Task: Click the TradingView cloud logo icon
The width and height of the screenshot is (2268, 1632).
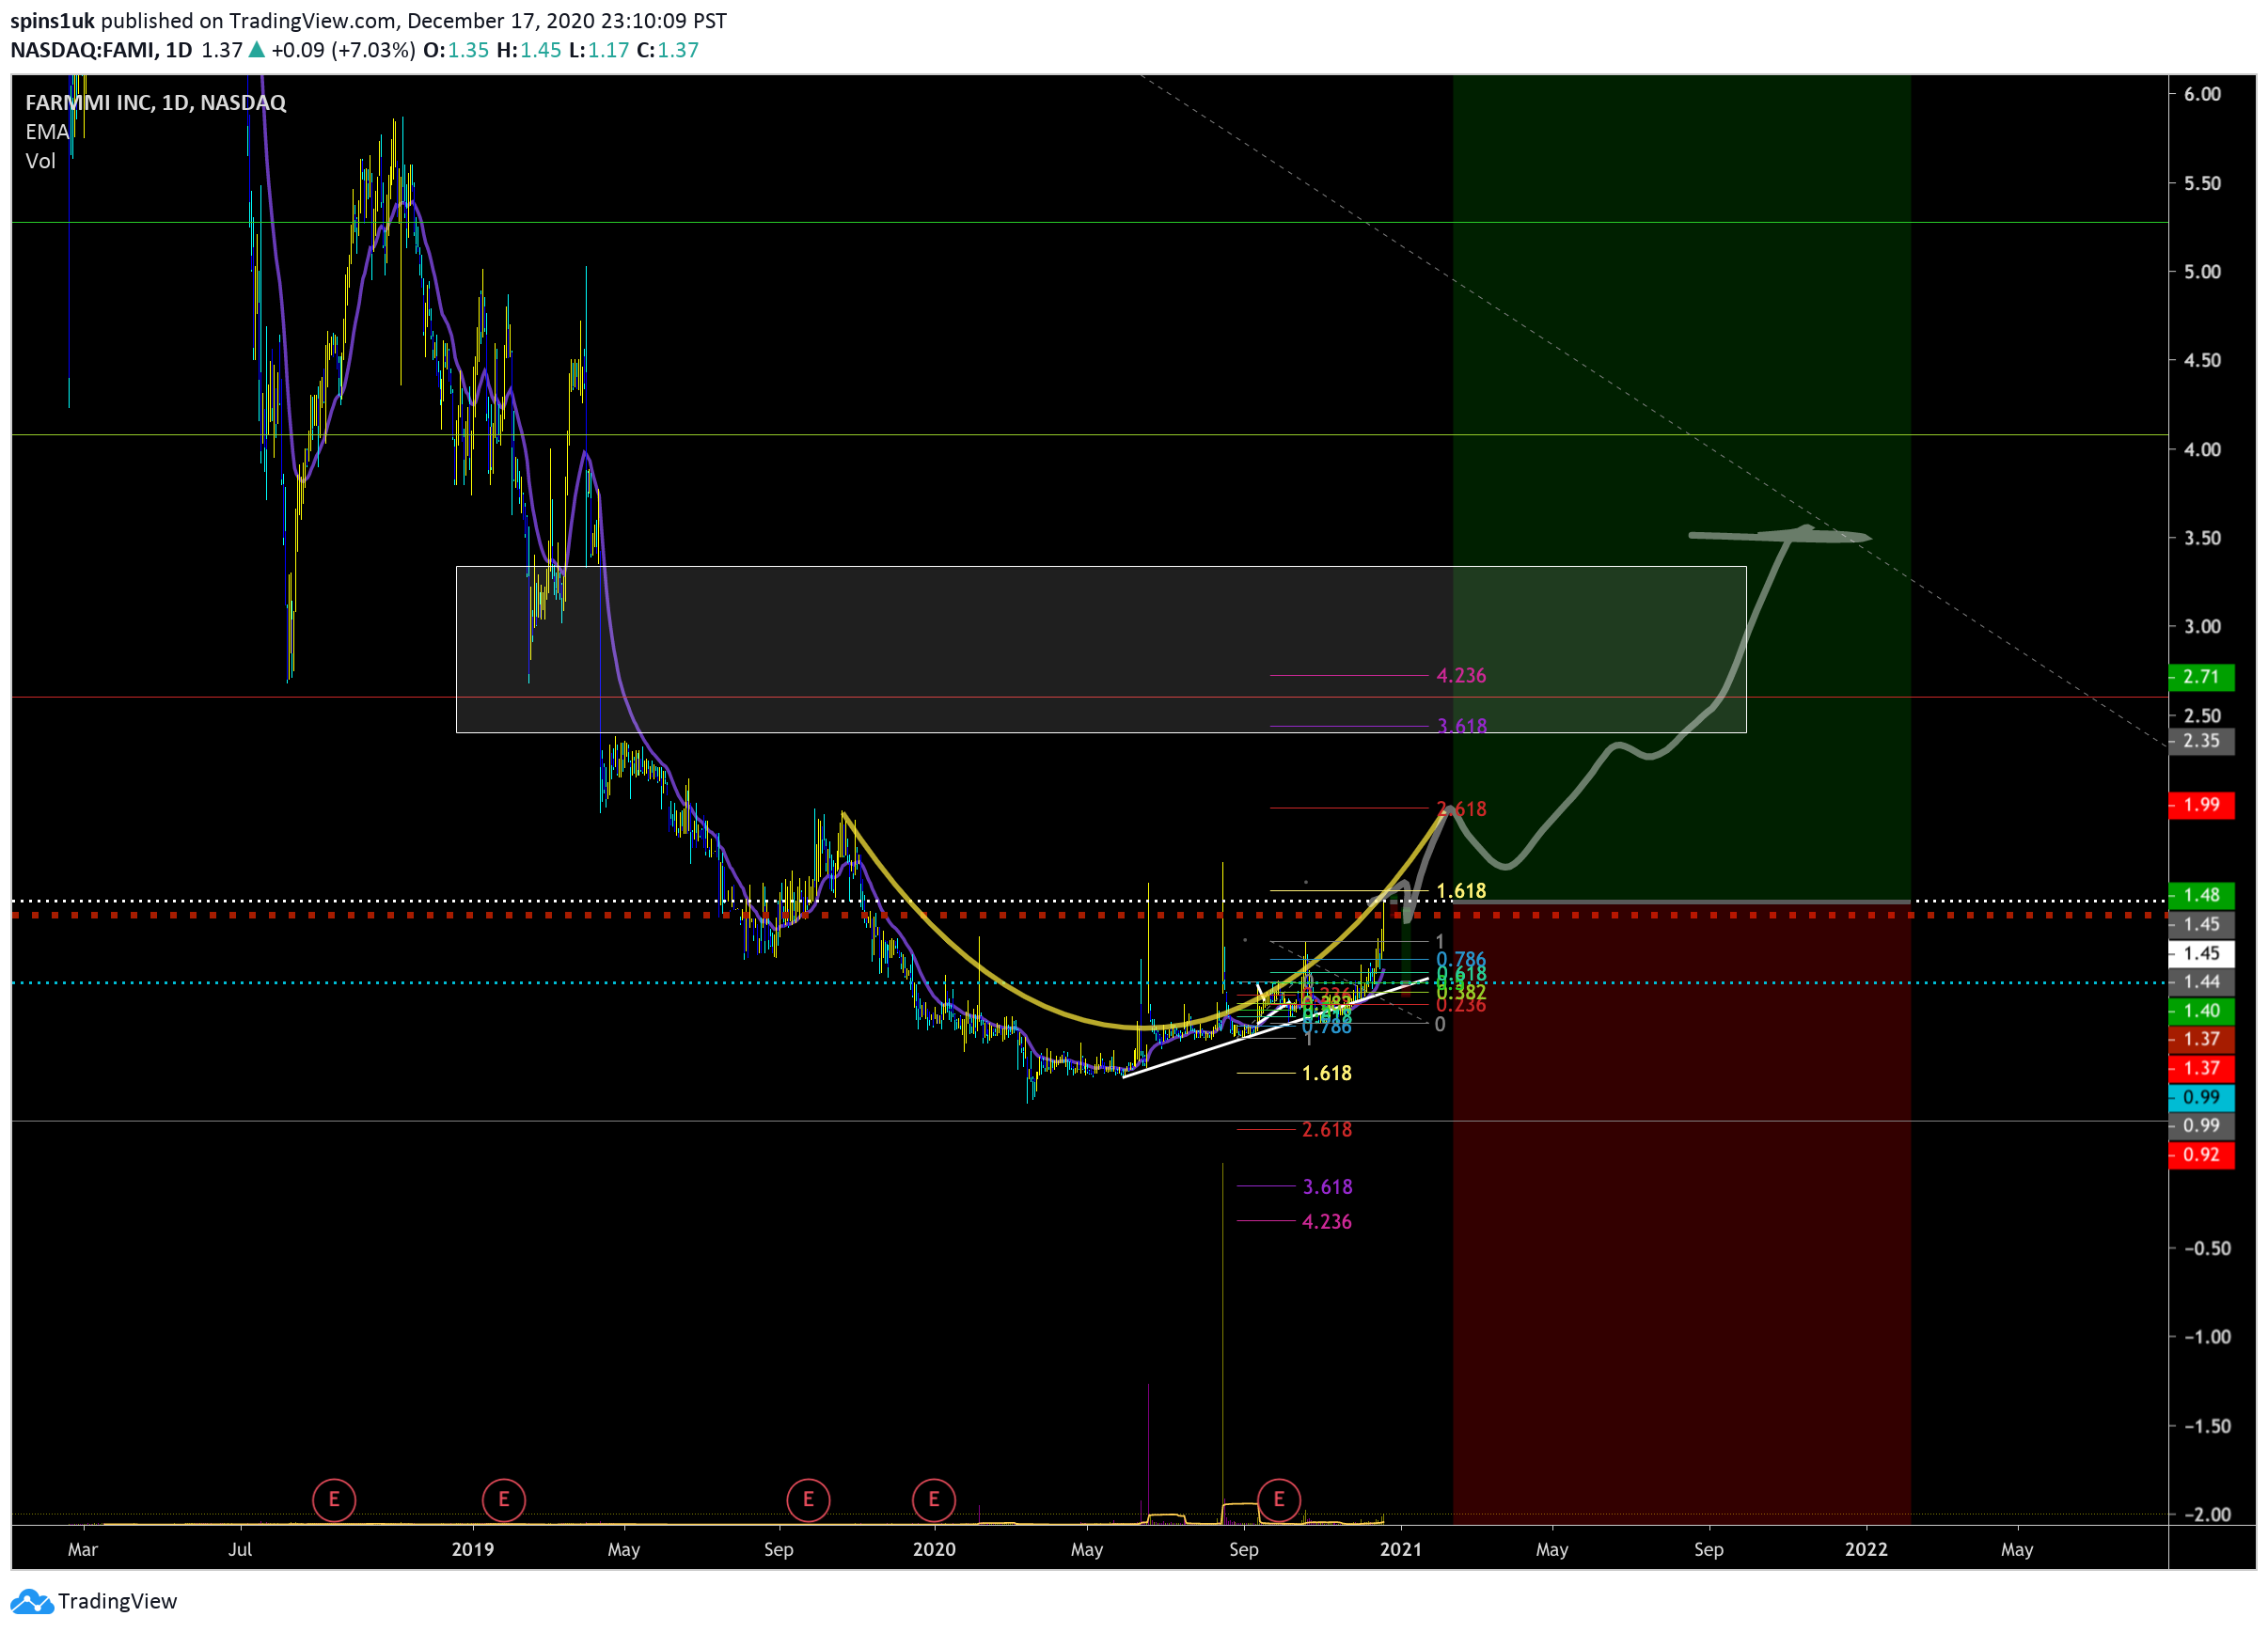Action: tap(31, 1601)
